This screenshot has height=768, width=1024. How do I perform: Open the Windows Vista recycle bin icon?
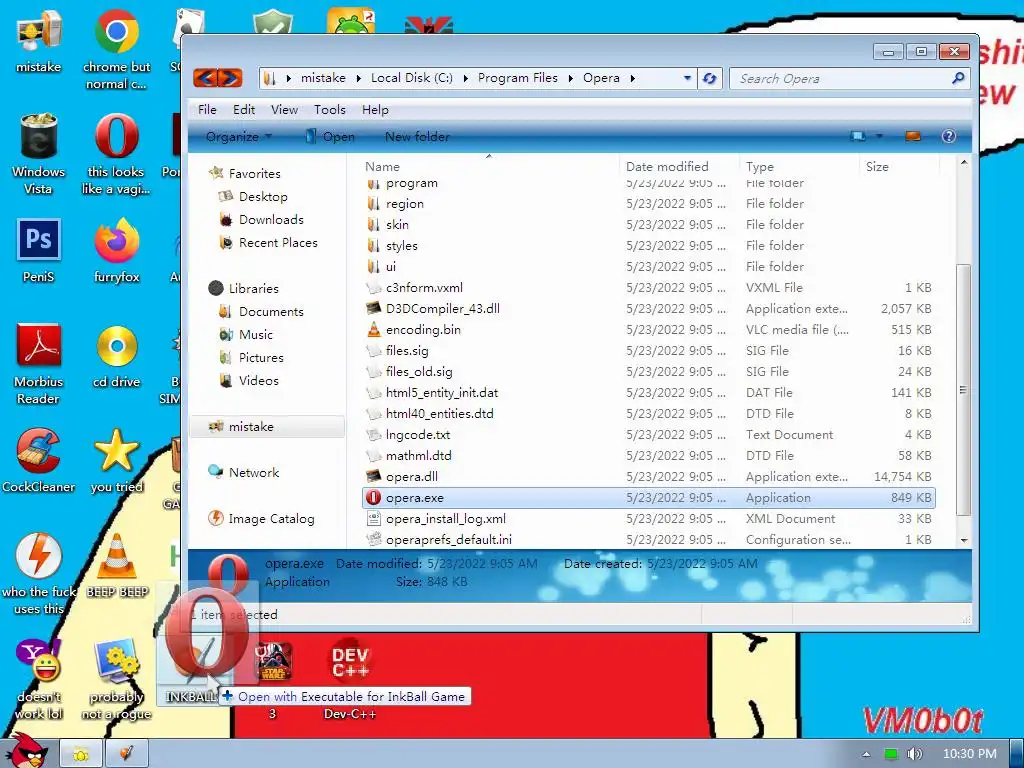coord(39,153)
